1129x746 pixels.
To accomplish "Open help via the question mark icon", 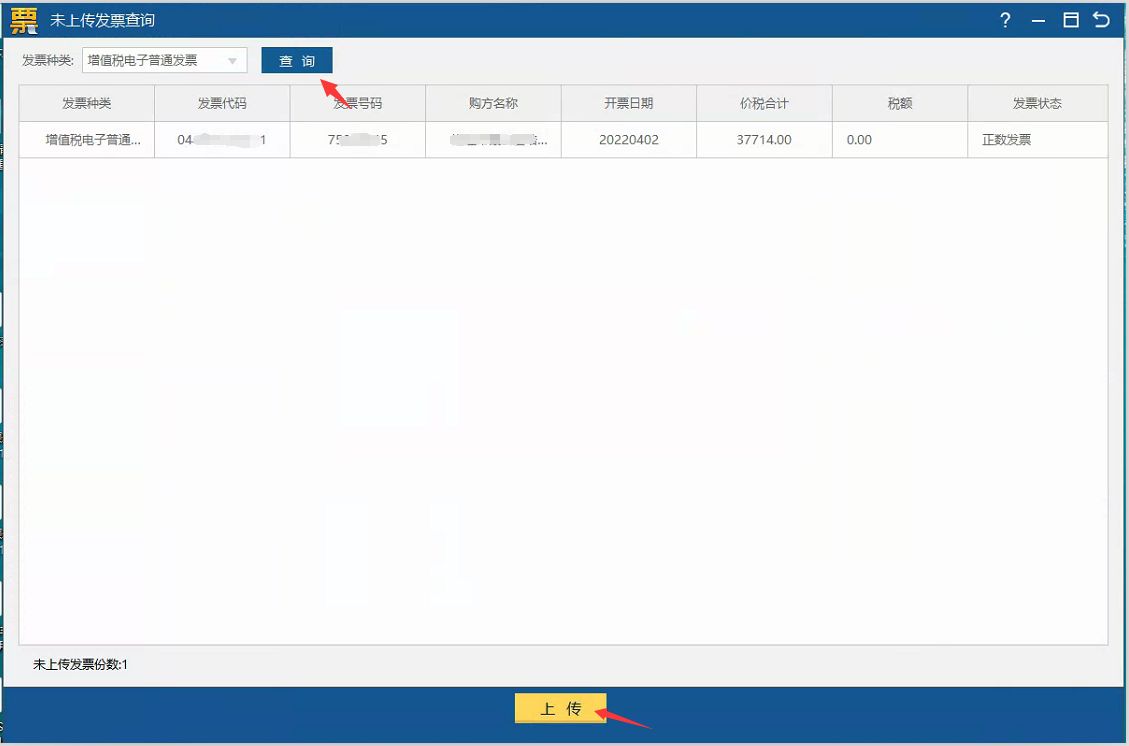I will point(1005,20).
